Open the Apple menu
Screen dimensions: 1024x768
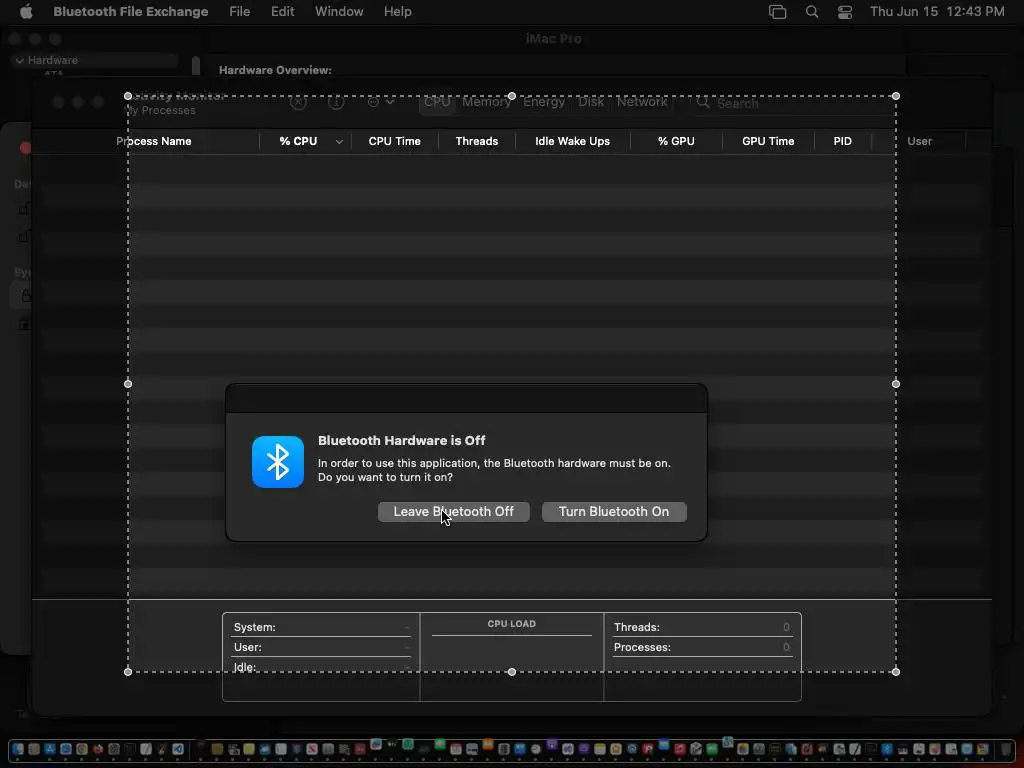26,11
